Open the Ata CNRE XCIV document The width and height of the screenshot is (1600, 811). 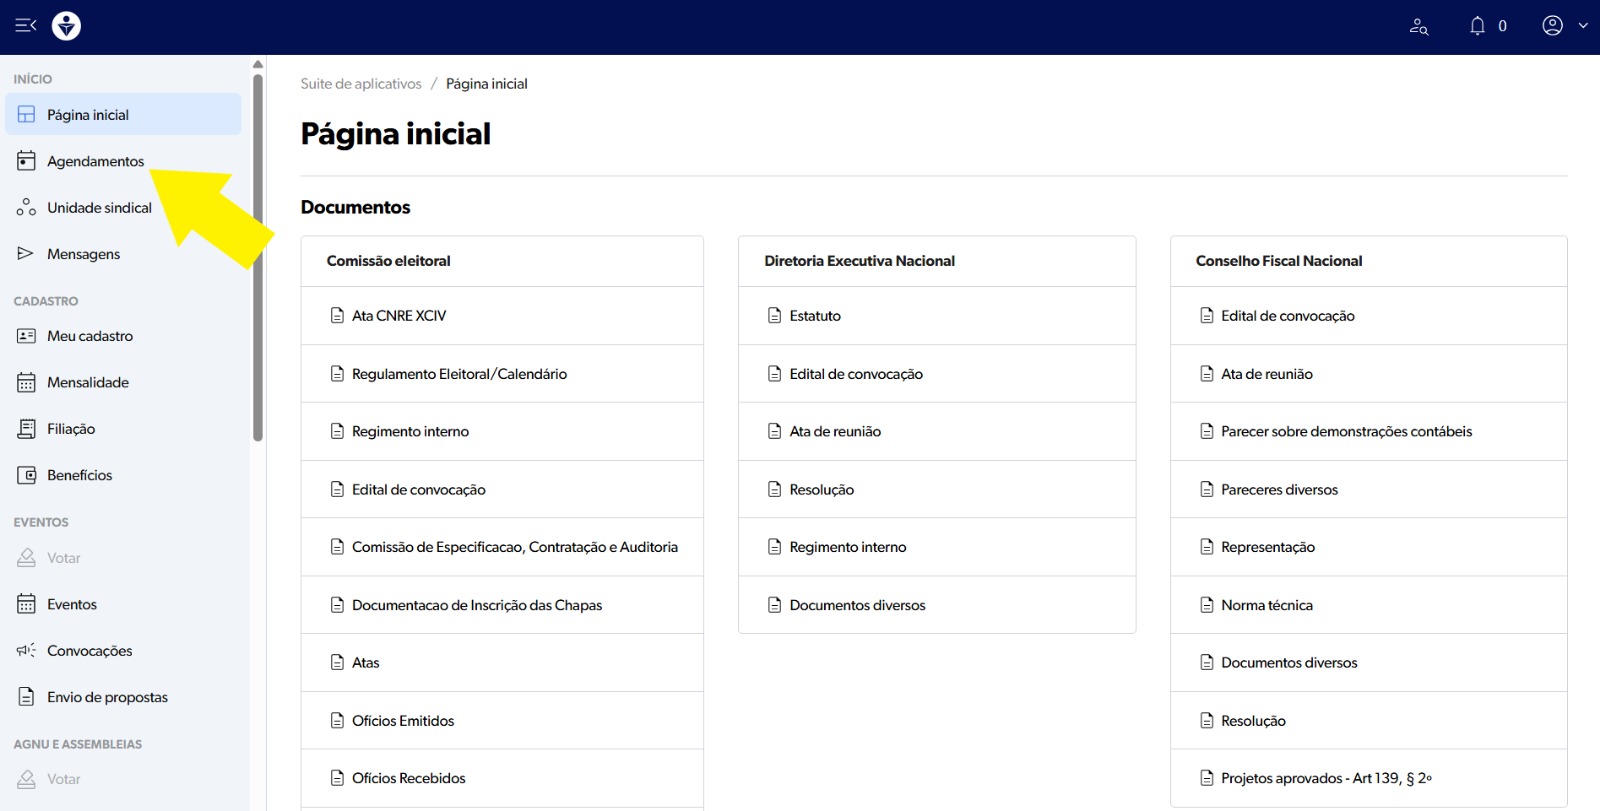click(399, 316)
